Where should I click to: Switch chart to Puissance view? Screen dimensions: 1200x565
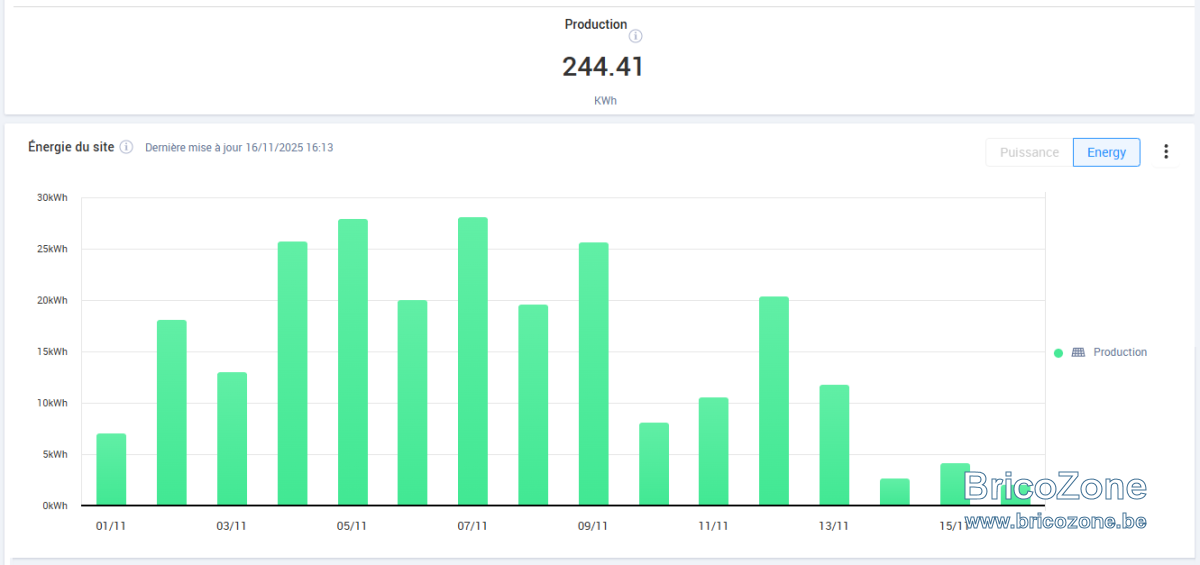coord(1029,152)
